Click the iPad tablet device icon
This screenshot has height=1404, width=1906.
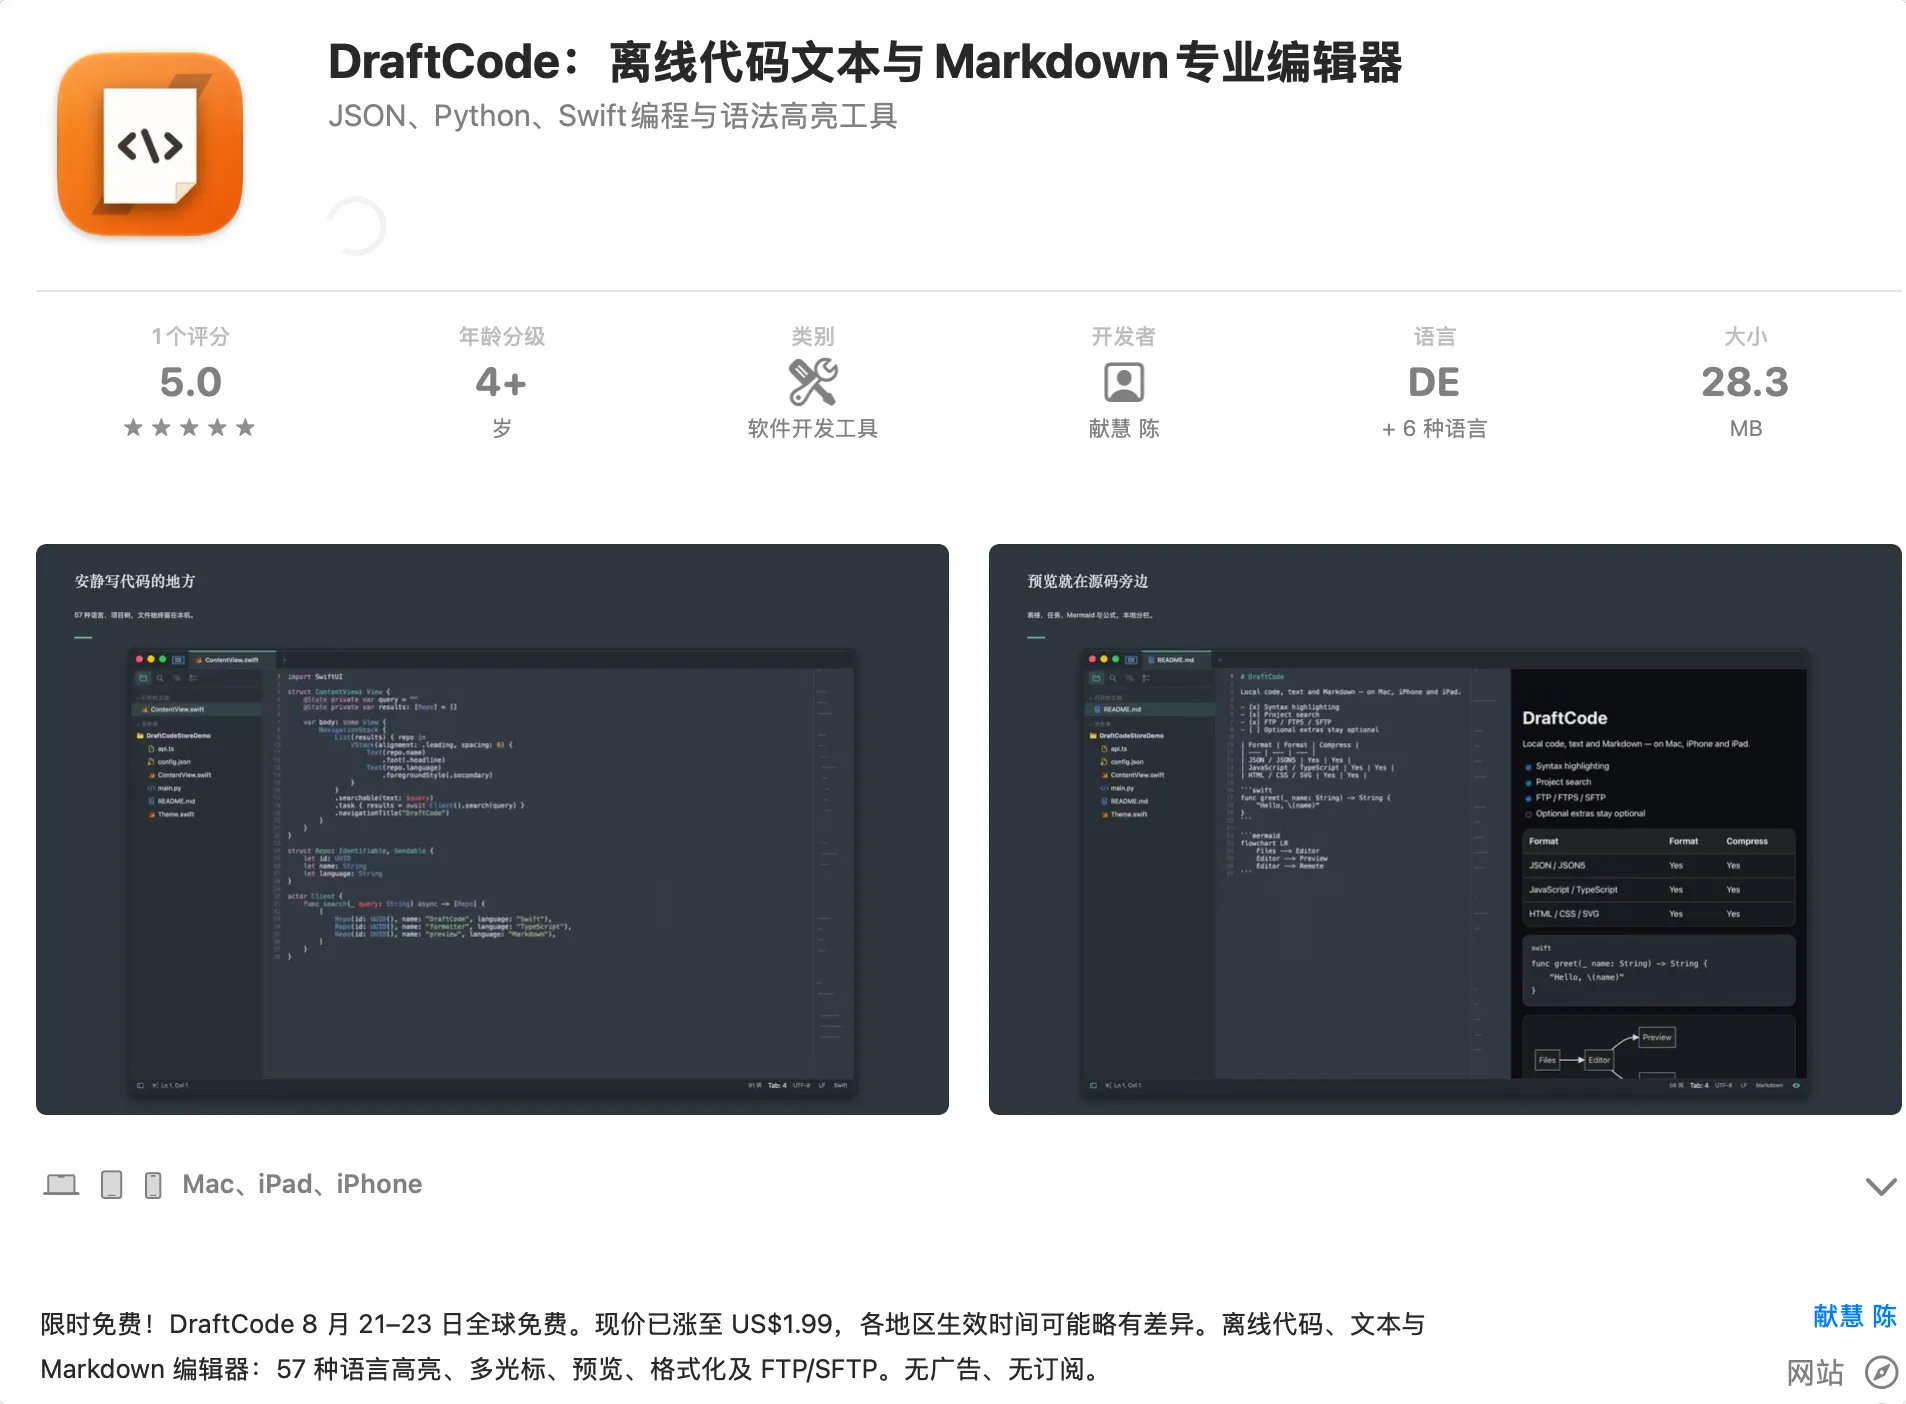tap(112, 1185)
